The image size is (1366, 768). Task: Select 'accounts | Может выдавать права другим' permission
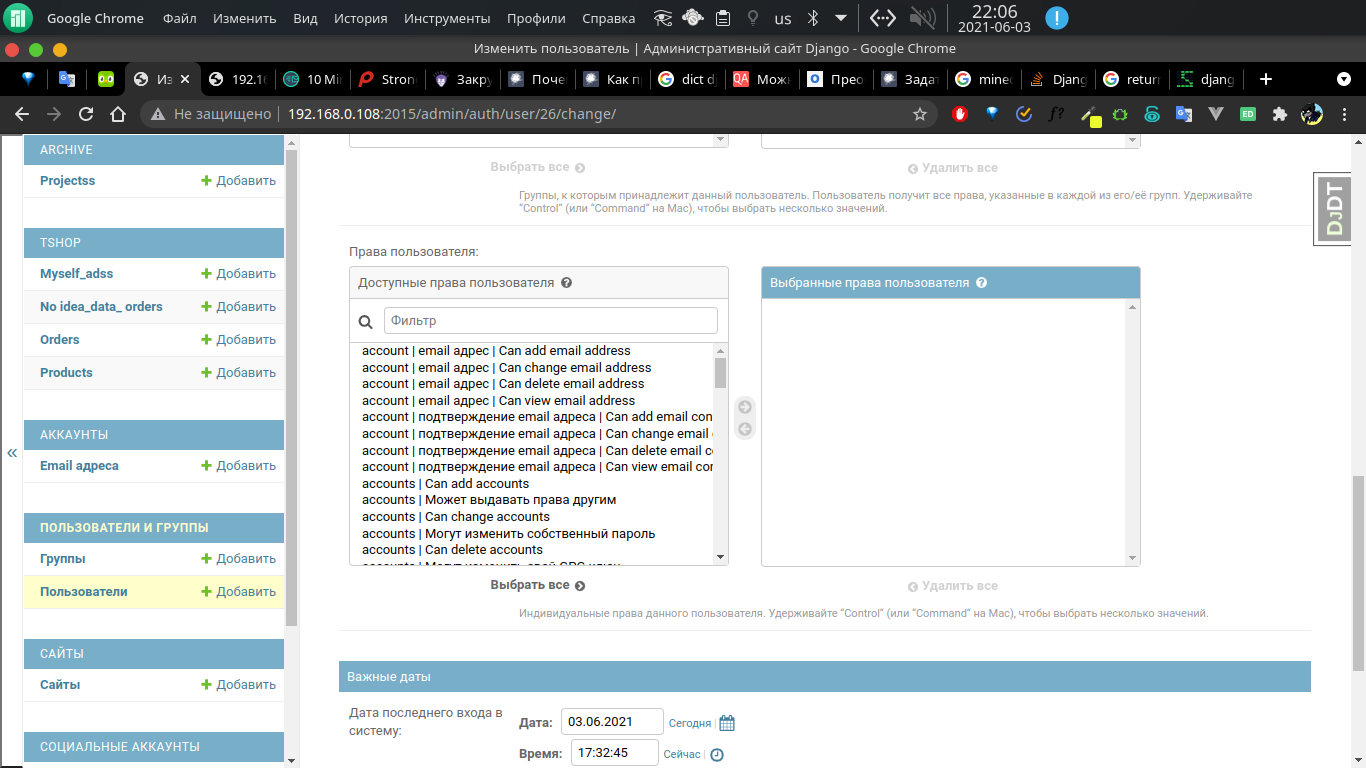click(489, 500)
